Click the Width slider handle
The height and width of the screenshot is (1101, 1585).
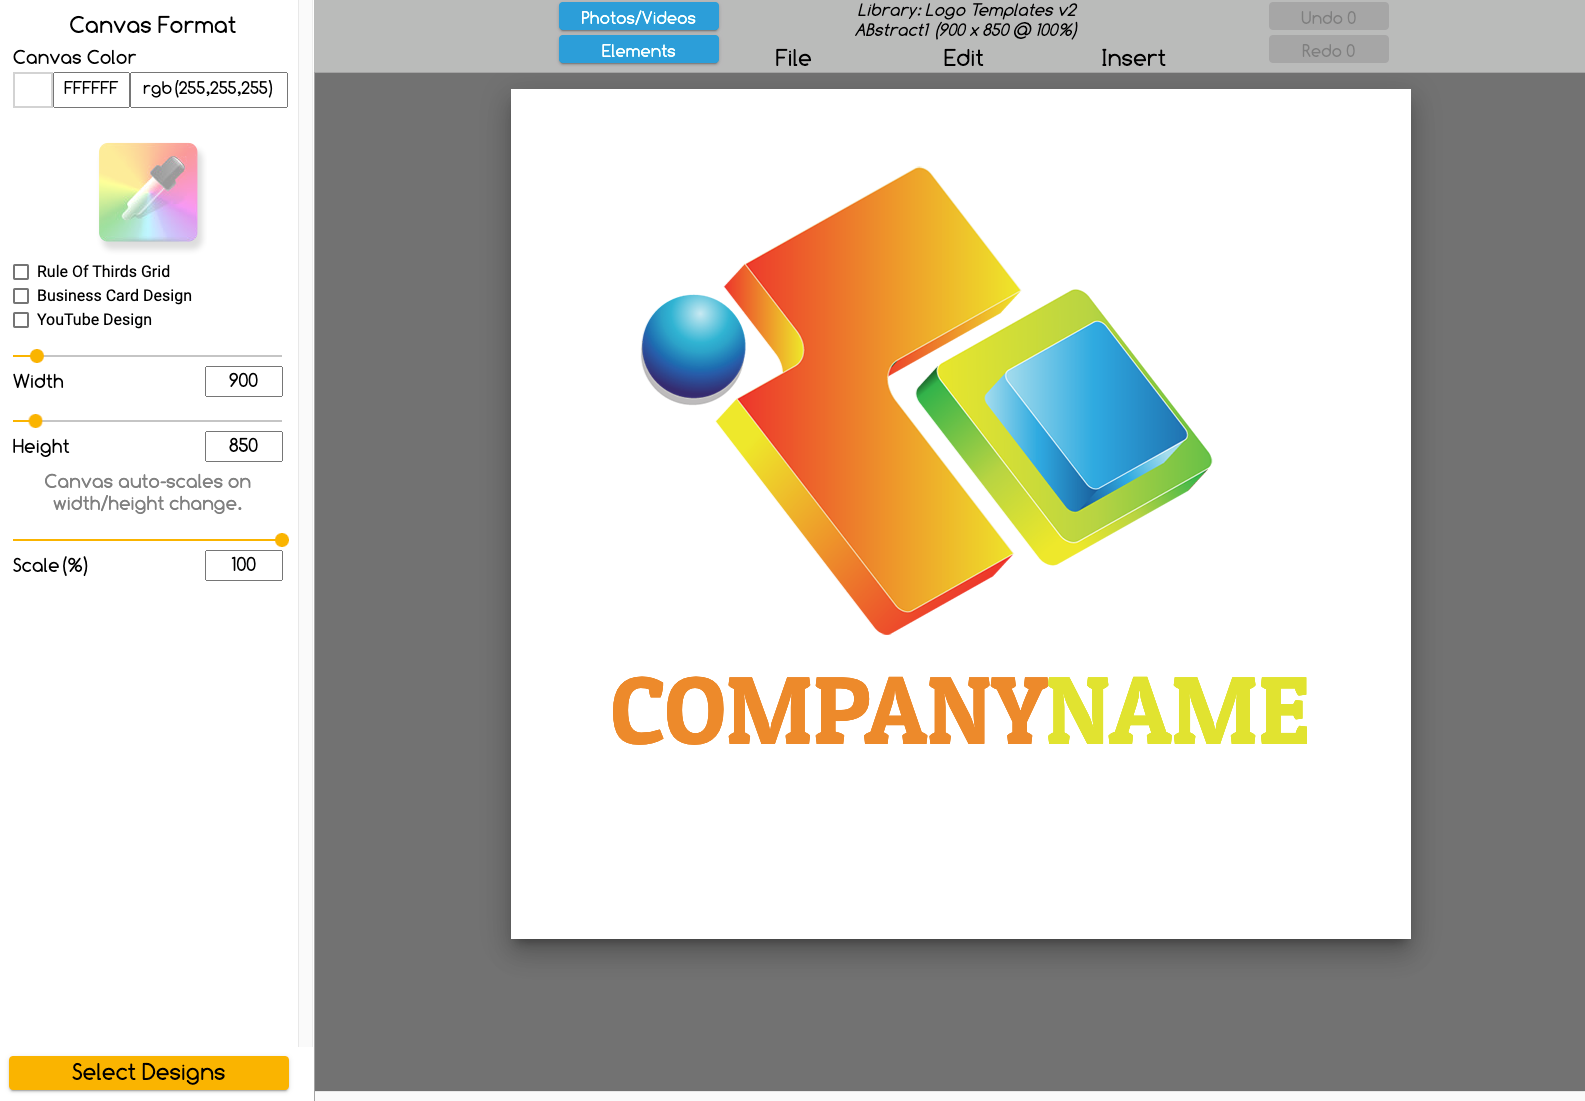click(x=37, y=356)
